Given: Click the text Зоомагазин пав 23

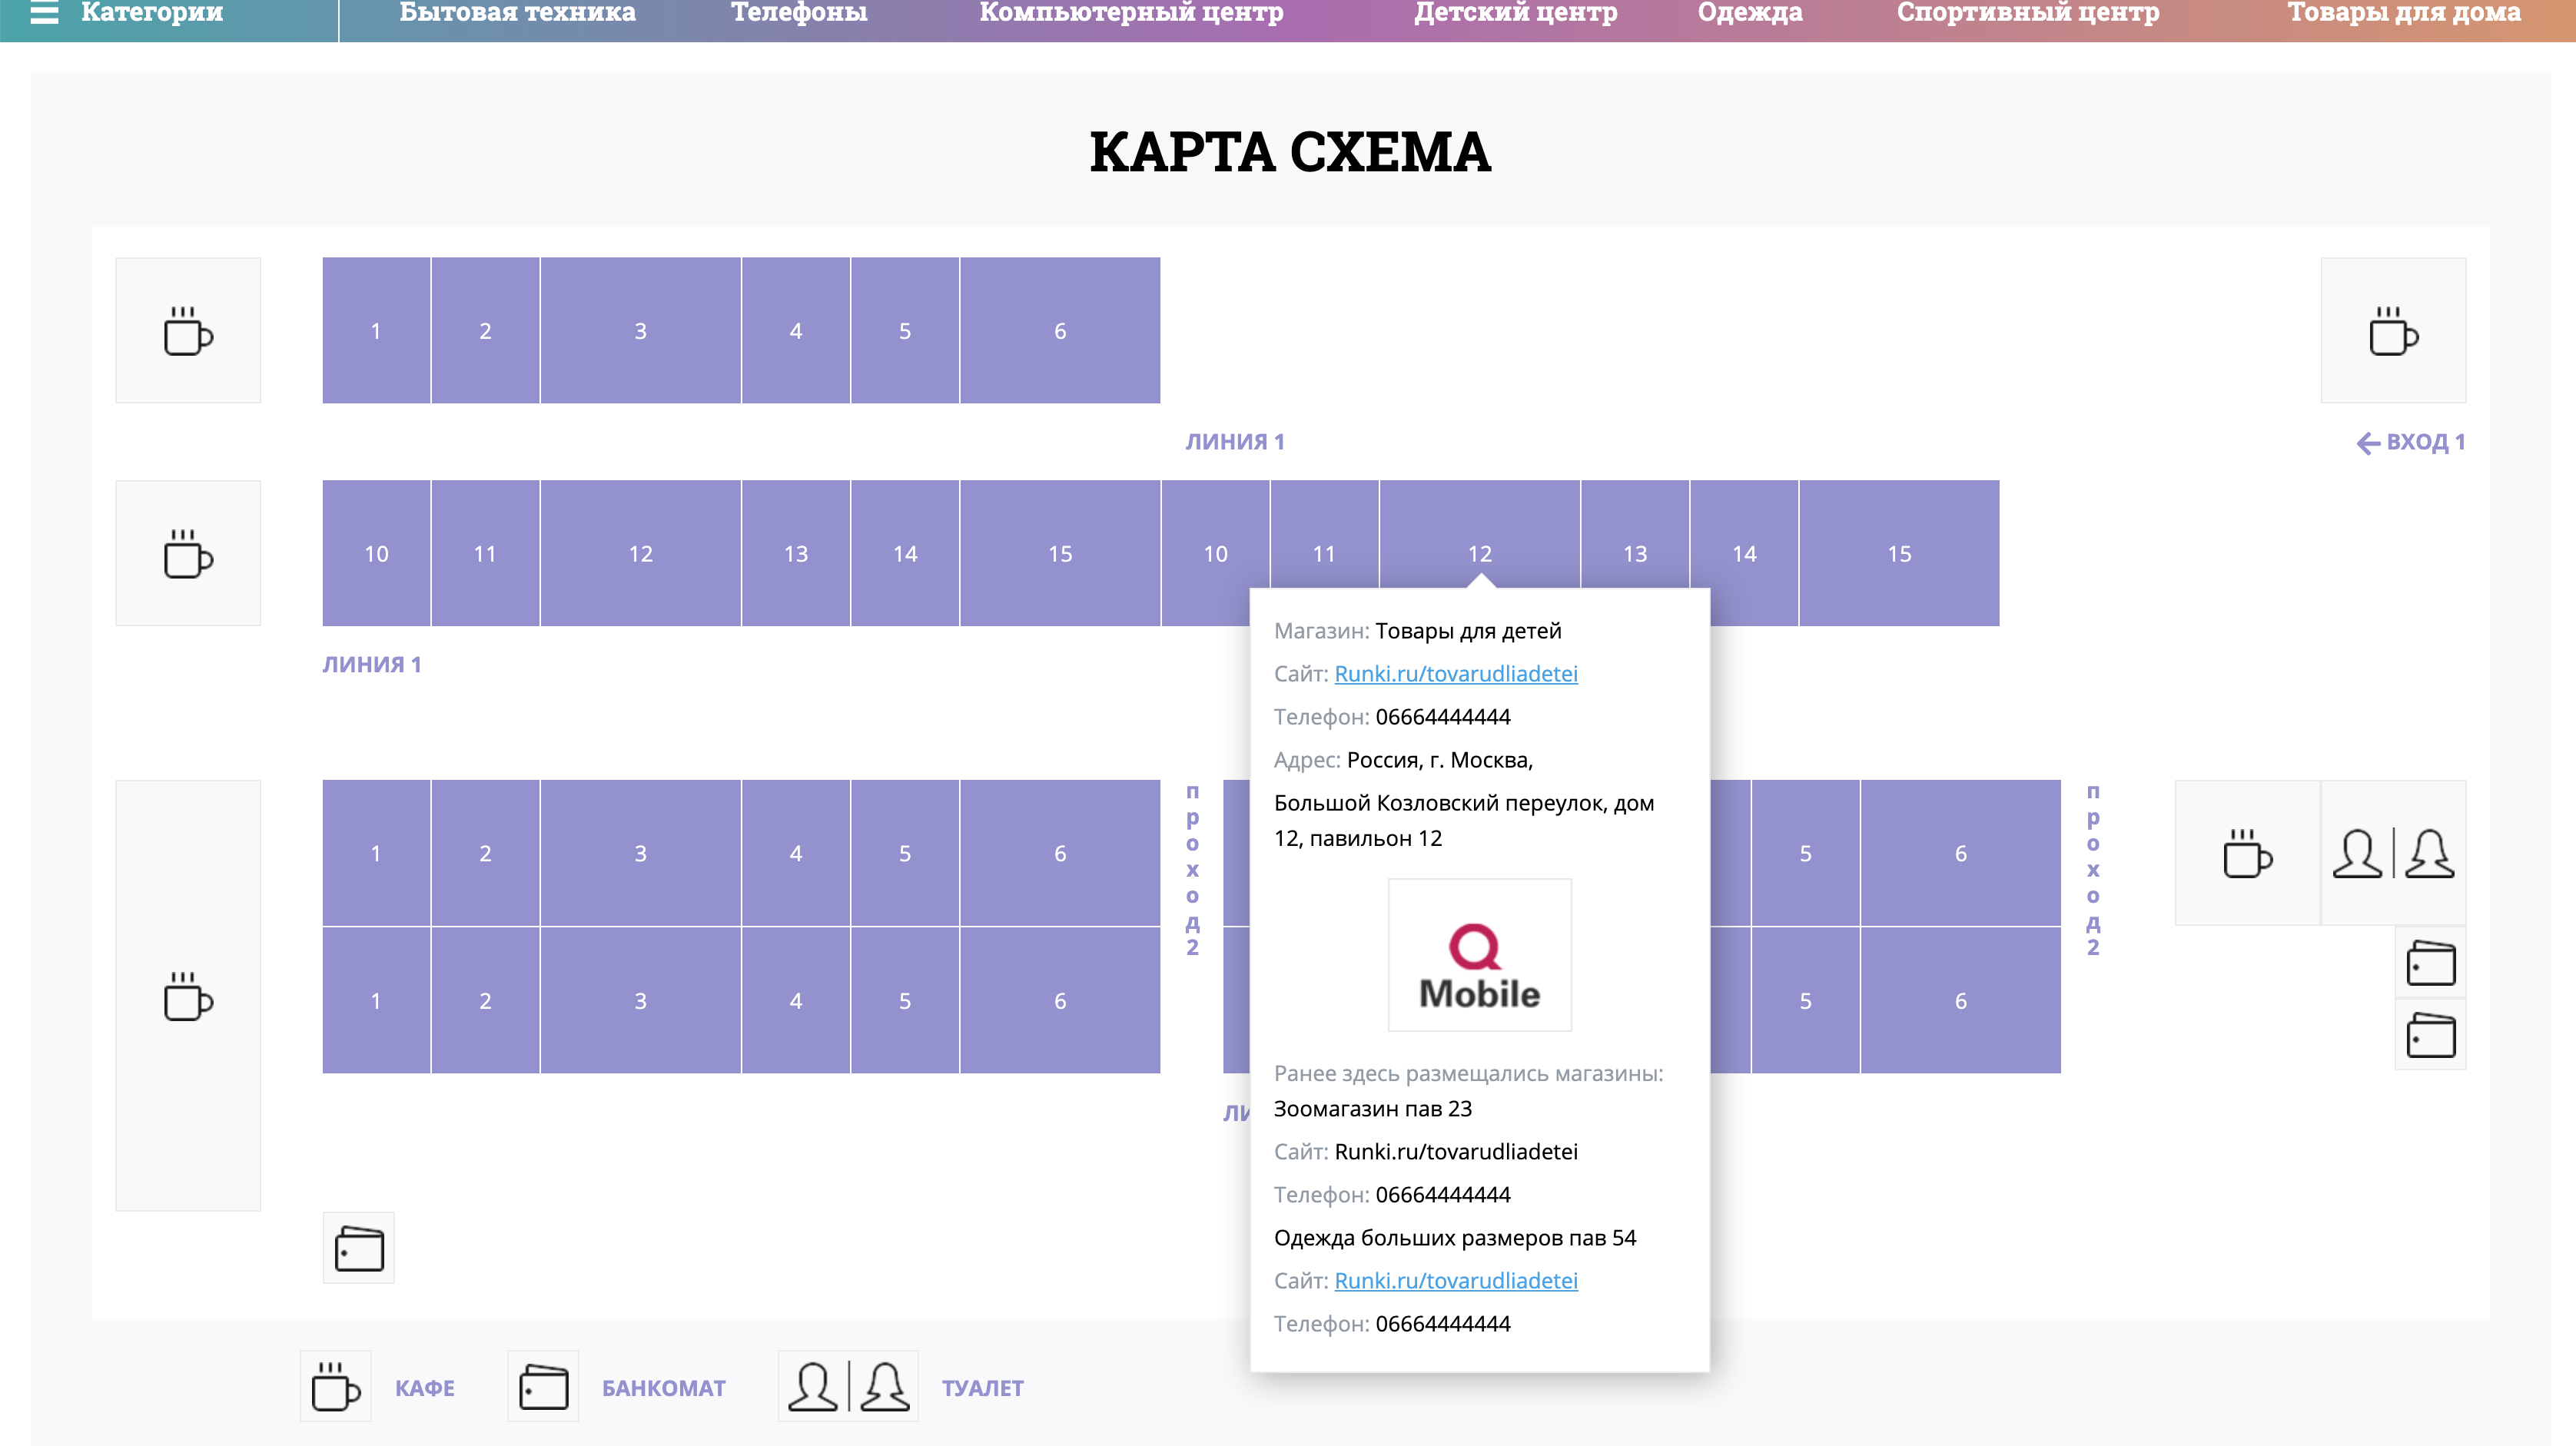Looking at the screenshot, I should [x=1373, y=1109].
